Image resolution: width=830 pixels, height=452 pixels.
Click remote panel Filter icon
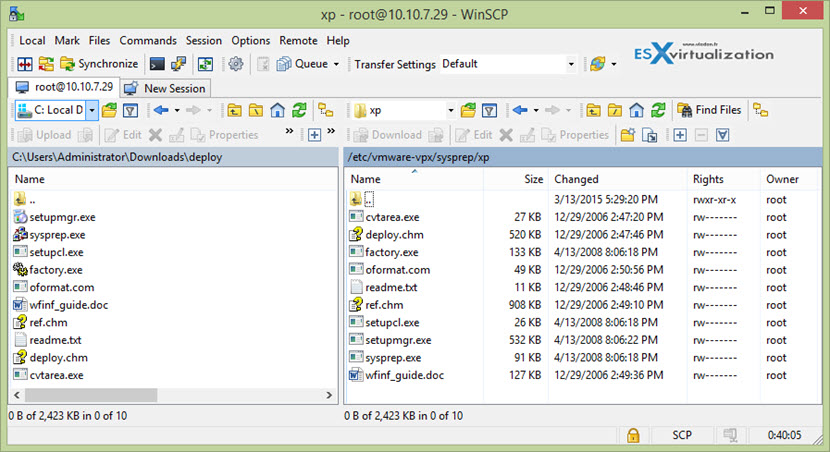[x=489, y=110]
